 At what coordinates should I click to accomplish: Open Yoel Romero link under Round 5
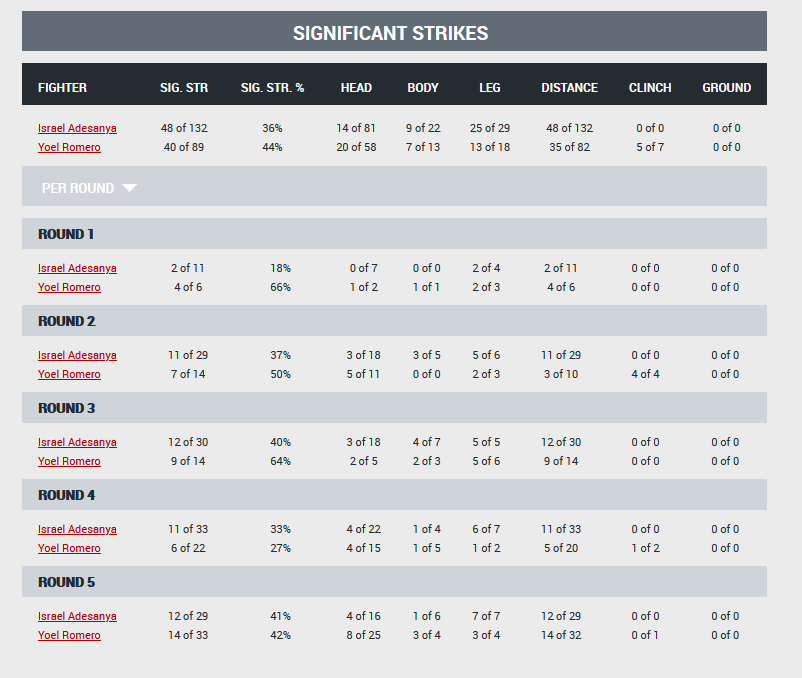pyautogui.click(x=69, y=635)
